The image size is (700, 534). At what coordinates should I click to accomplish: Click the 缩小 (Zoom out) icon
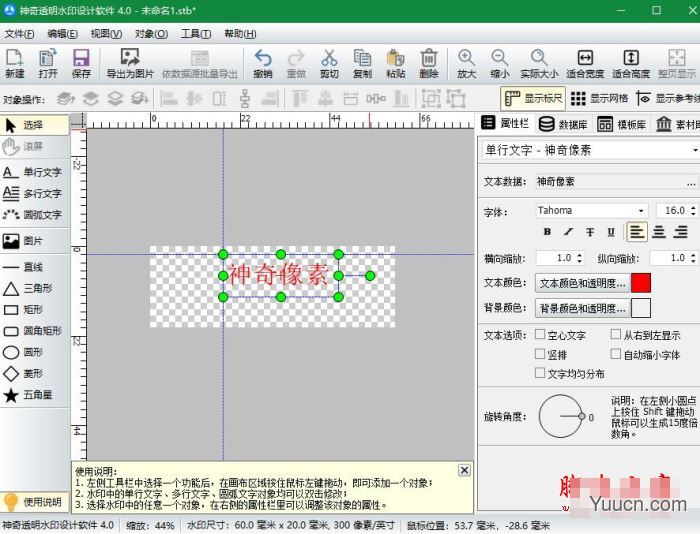point(500,64)
